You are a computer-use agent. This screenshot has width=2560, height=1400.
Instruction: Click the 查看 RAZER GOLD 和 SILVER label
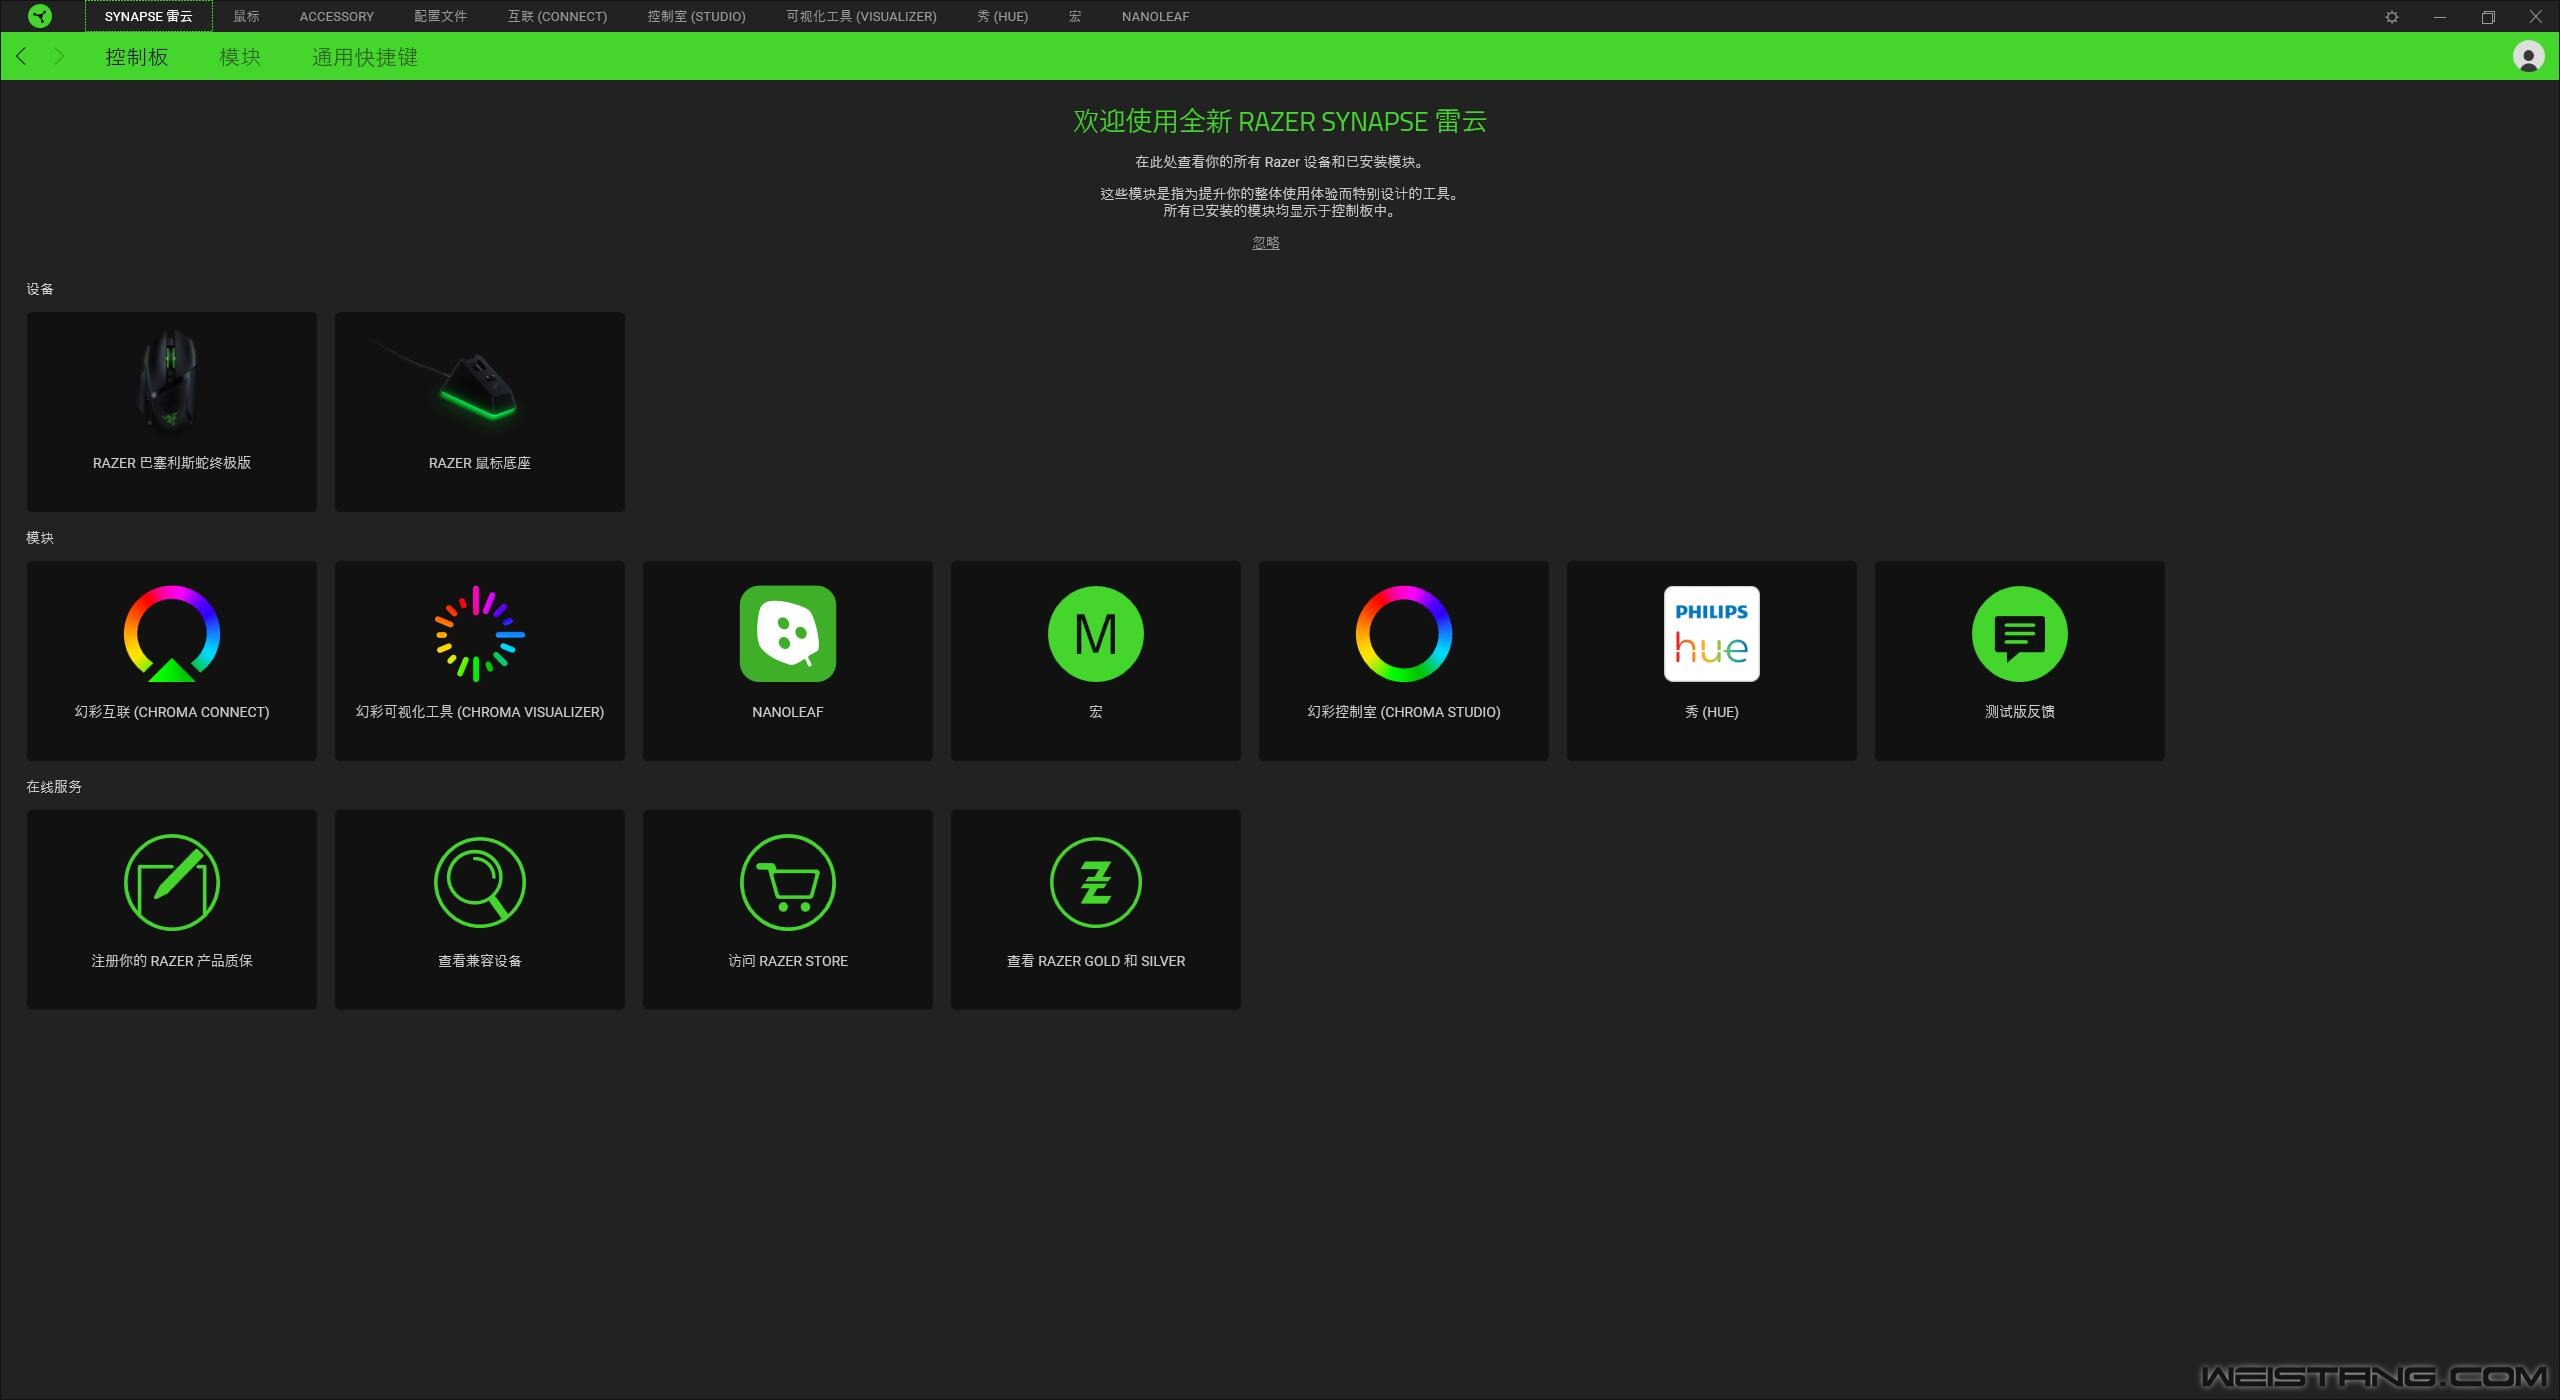[1096, 961]
